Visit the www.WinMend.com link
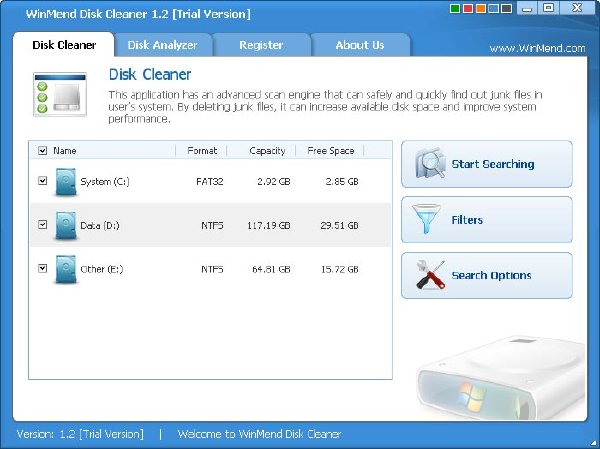Viewport: 600px width, 449px height. click(537, 49)
